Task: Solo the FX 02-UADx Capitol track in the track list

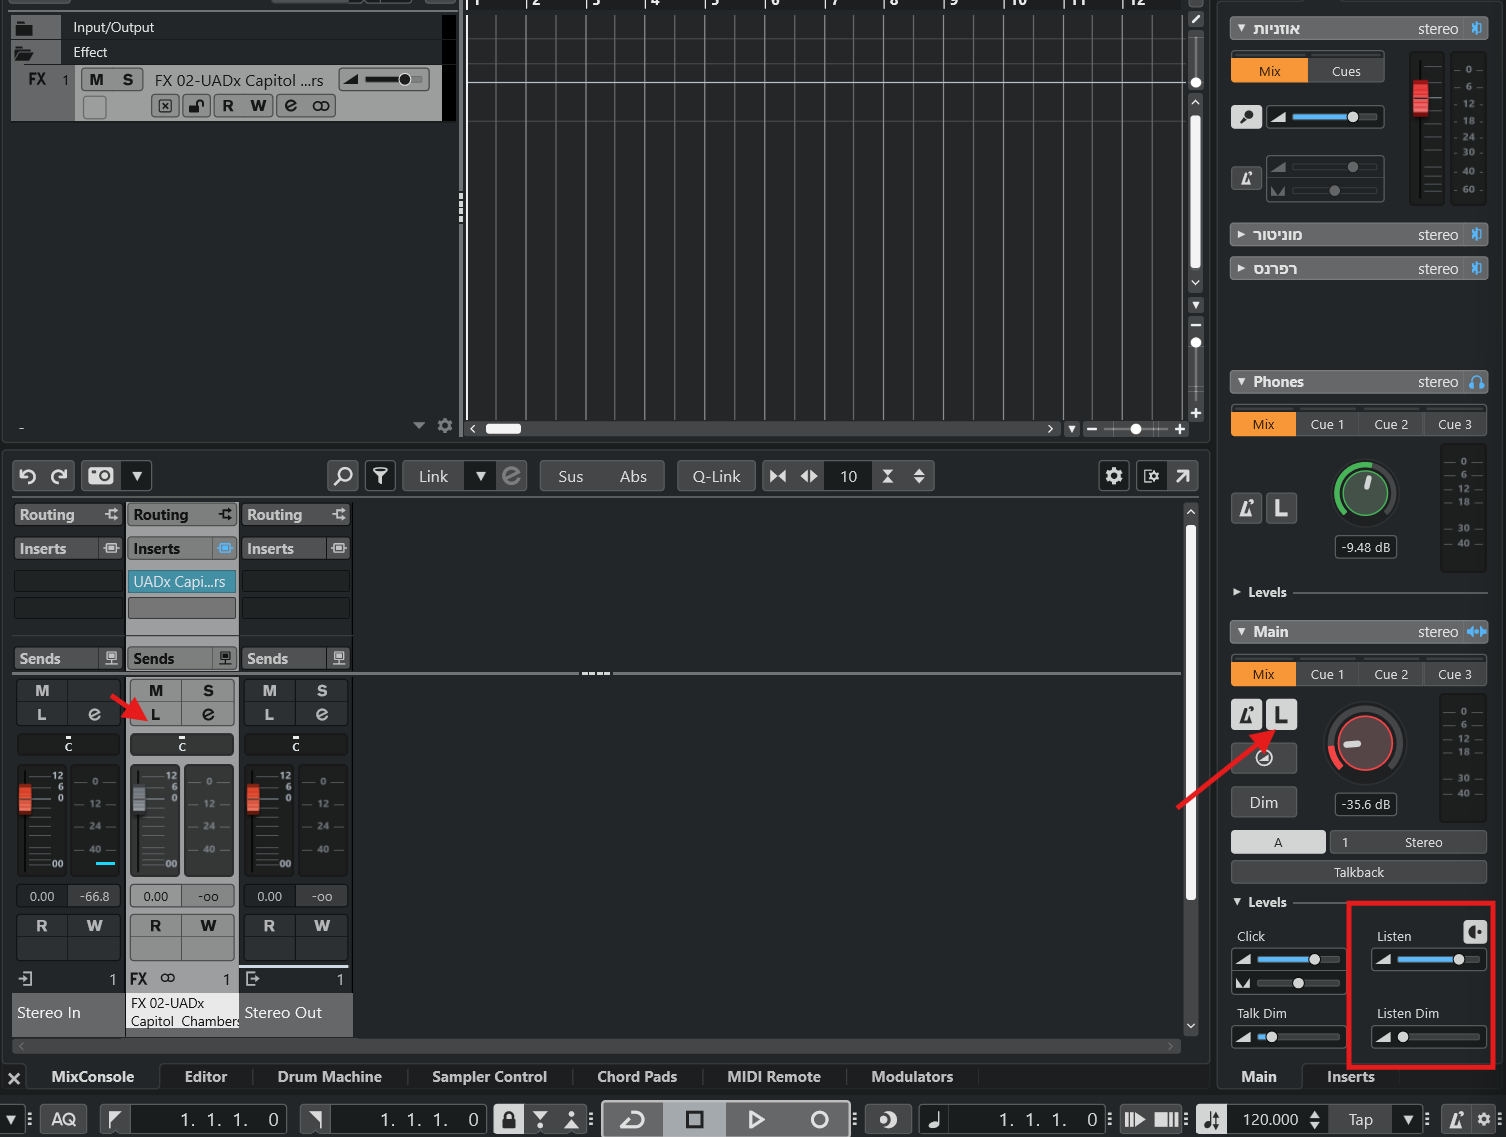Action: pos(128,80)
